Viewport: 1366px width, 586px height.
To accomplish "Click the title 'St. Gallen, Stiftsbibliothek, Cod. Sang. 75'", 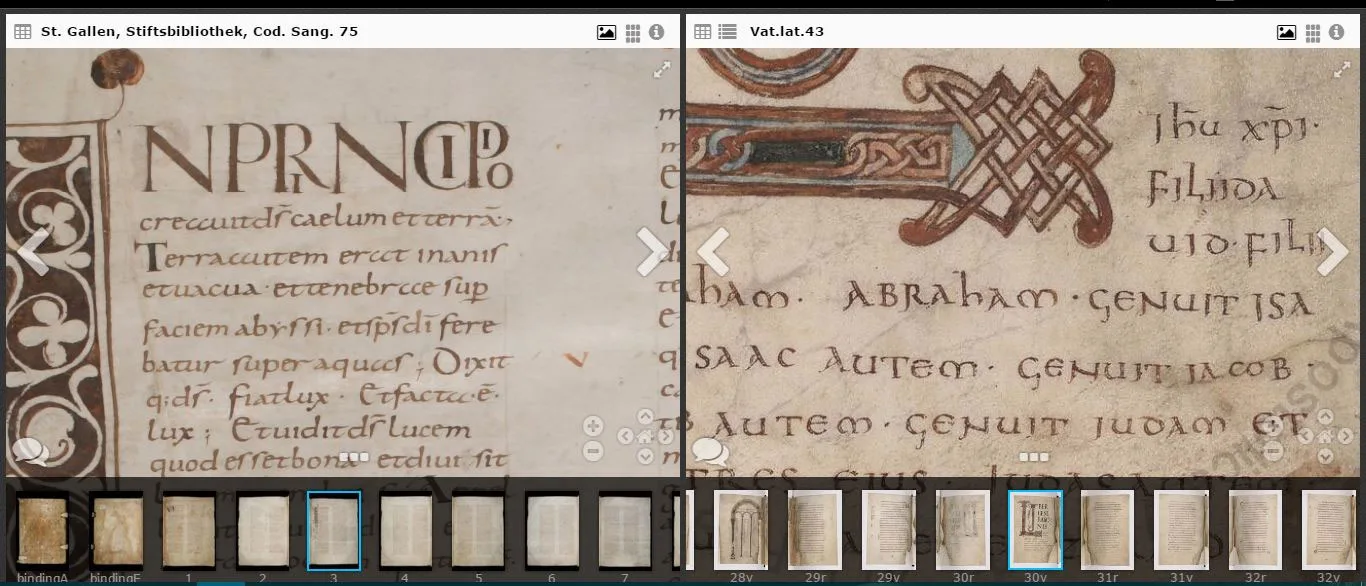I will (x=199, y=32).
